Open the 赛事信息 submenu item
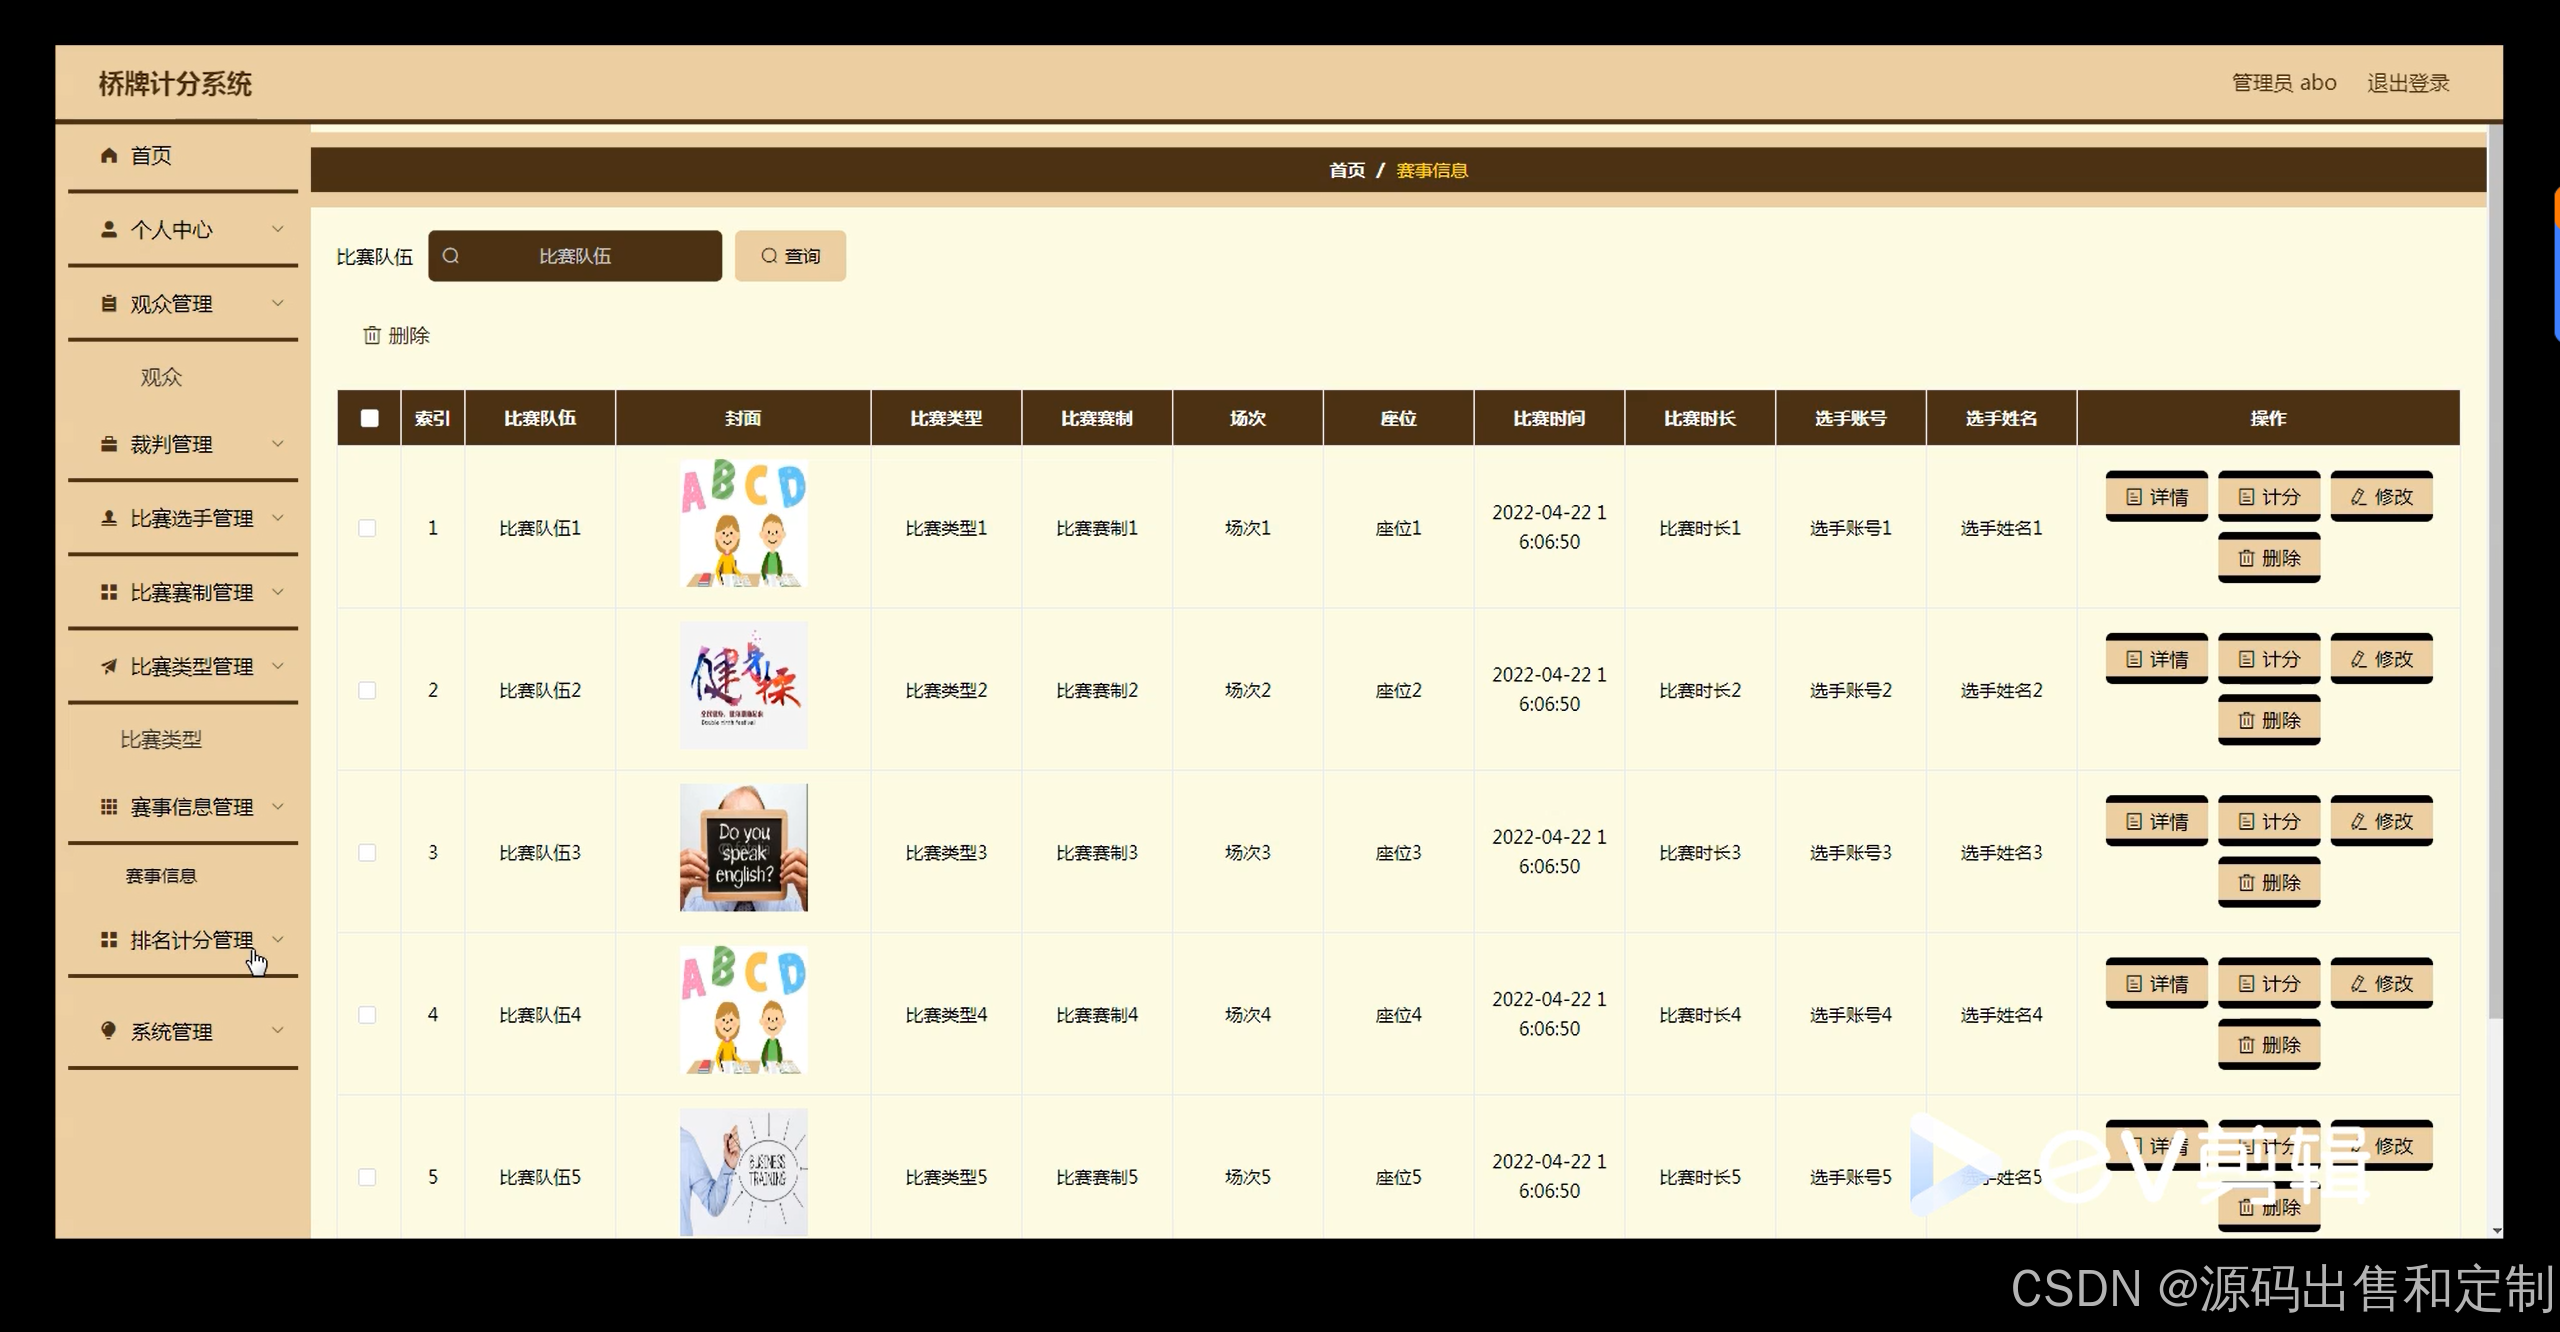This screenshot has height=1332, width=2560. pos(161,876)
